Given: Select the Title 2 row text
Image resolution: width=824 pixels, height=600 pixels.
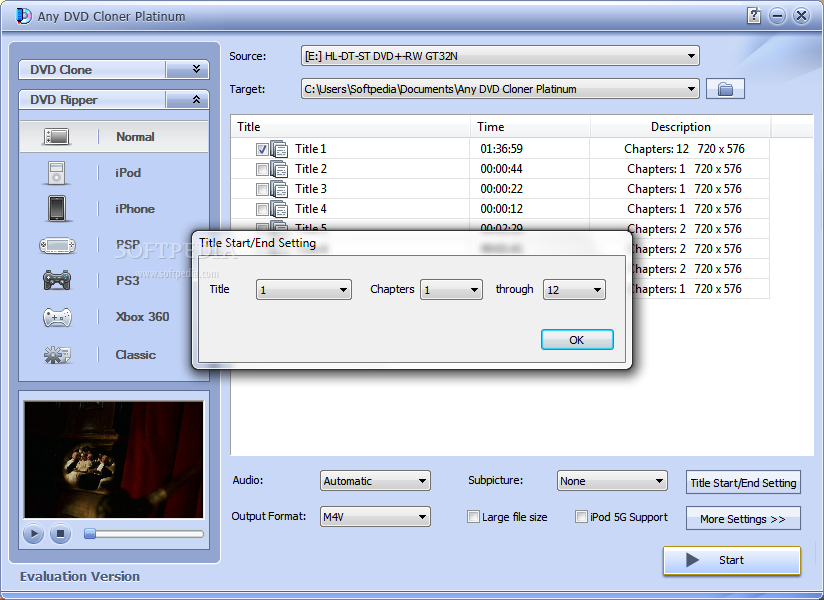Looking at the screenshot, I should pyautogui.click(x=311, y=169).
